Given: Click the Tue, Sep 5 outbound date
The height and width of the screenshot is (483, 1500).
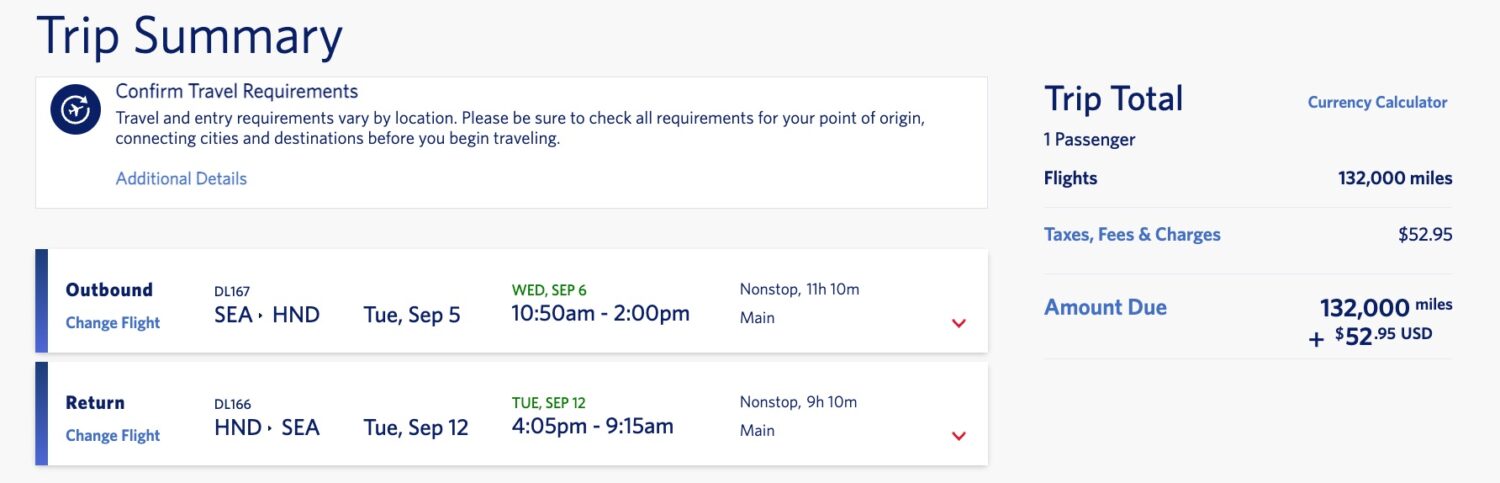Looking at the screenshot, I should [412, 316].
